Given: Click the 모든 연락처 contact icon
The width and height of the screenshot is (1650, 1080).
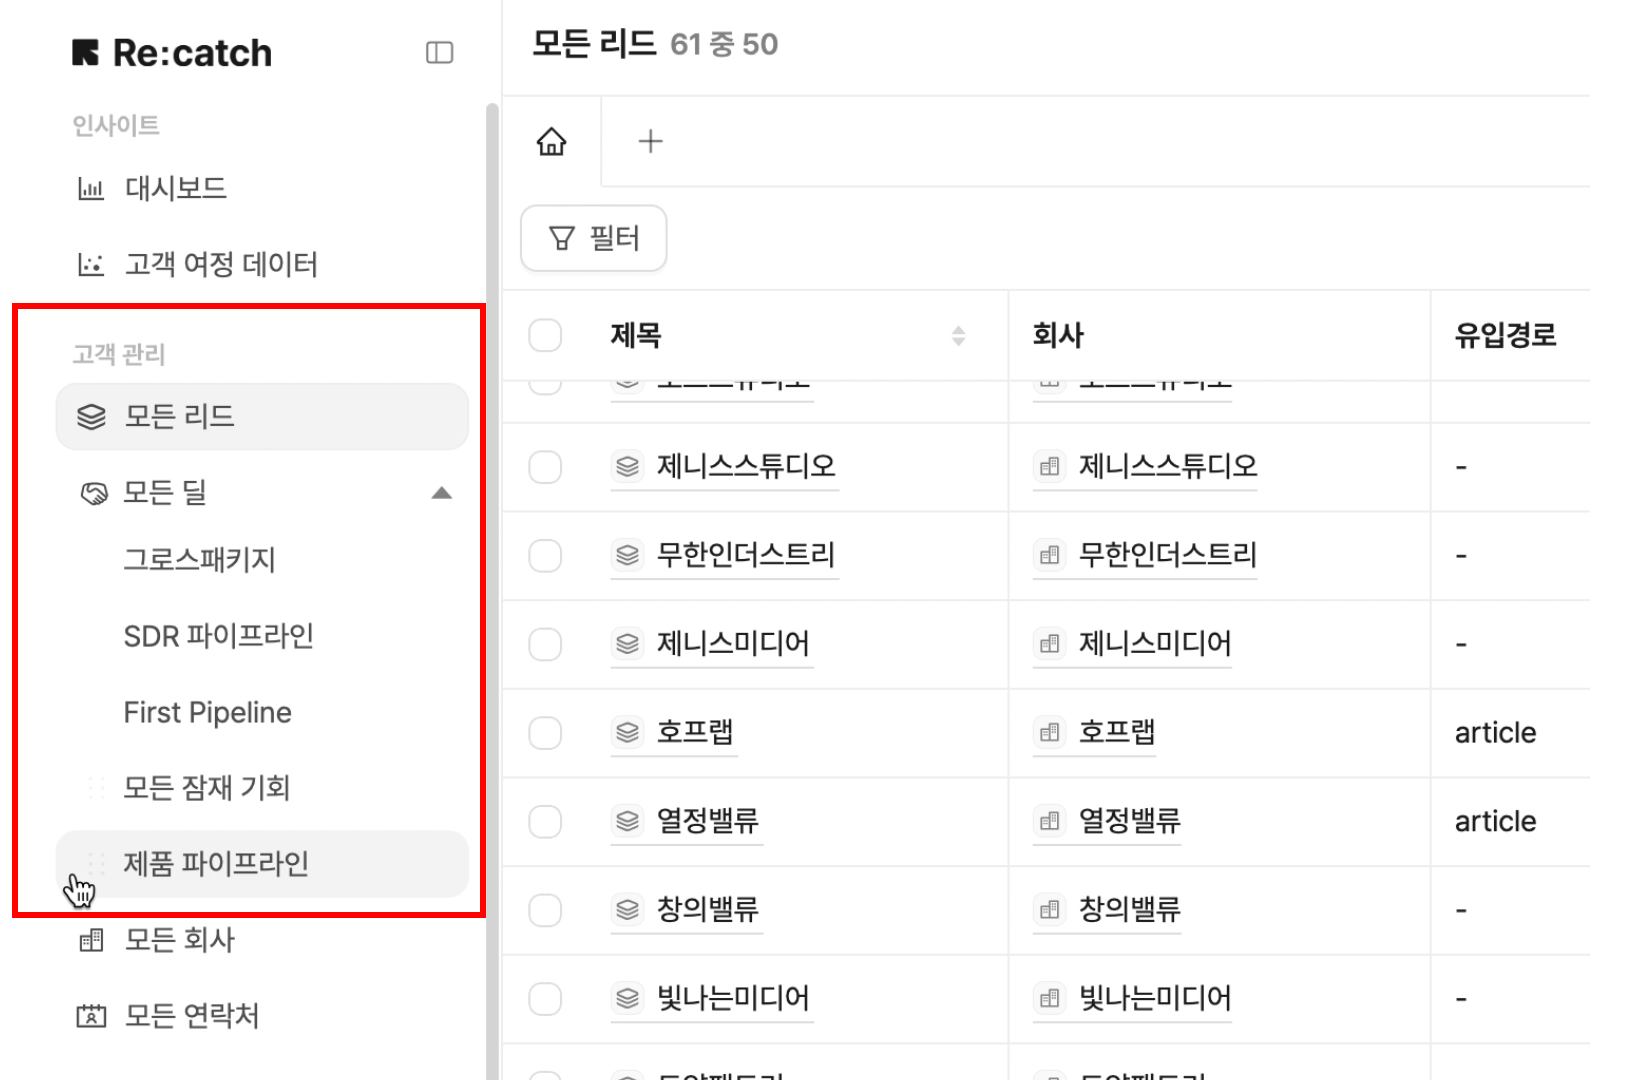Looking at the screenshot, I should tap(91, 1016).
